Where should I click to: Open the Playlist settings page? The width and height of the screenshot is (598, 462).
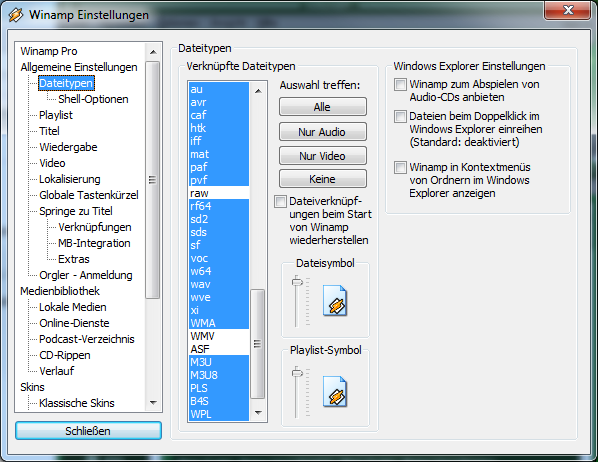[x=56, y=115]
